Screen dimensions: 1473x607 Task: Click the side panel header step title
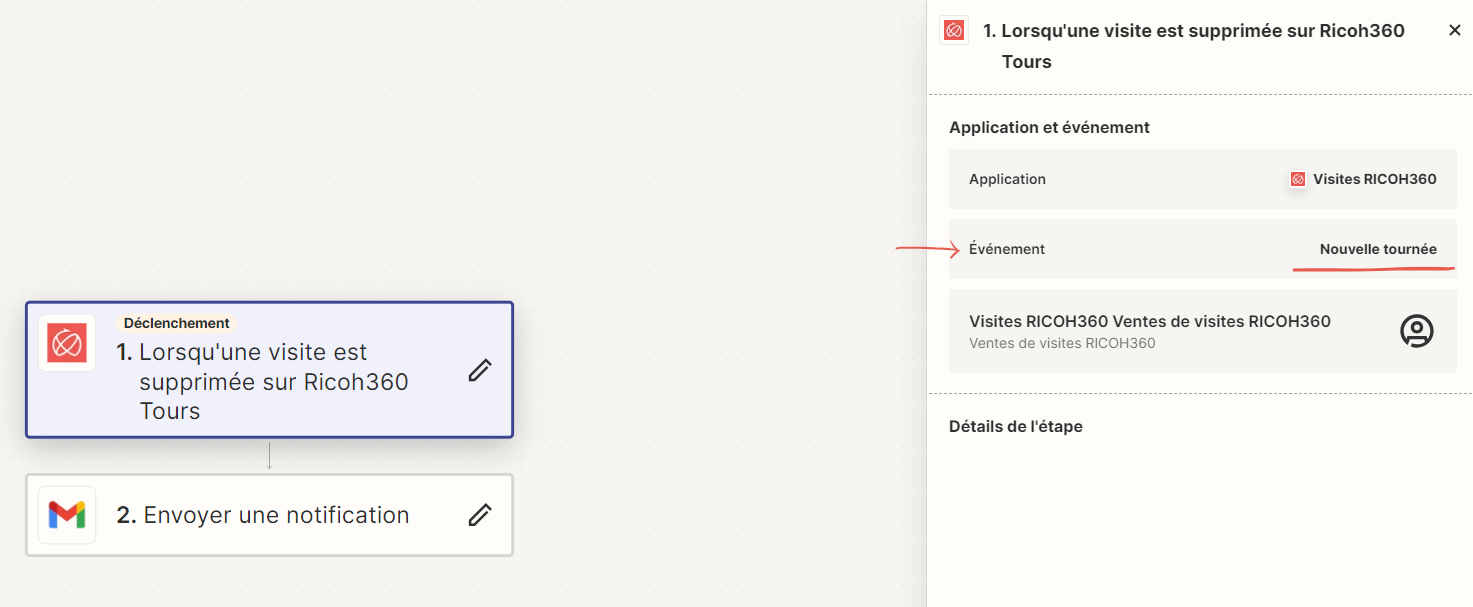(x=1194, y=46)
